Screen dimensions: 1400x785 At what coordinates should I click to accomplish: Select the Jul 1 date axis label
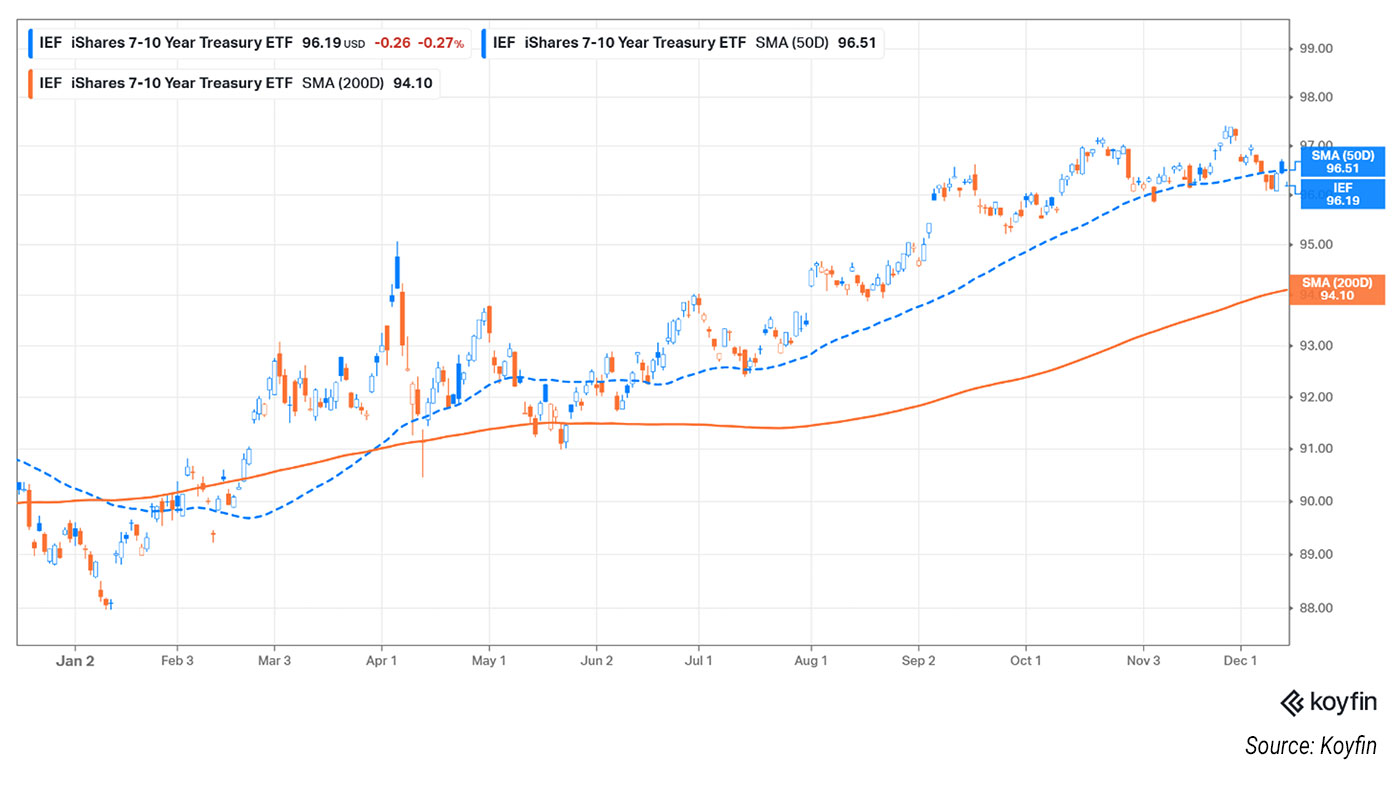pos(698,661)
